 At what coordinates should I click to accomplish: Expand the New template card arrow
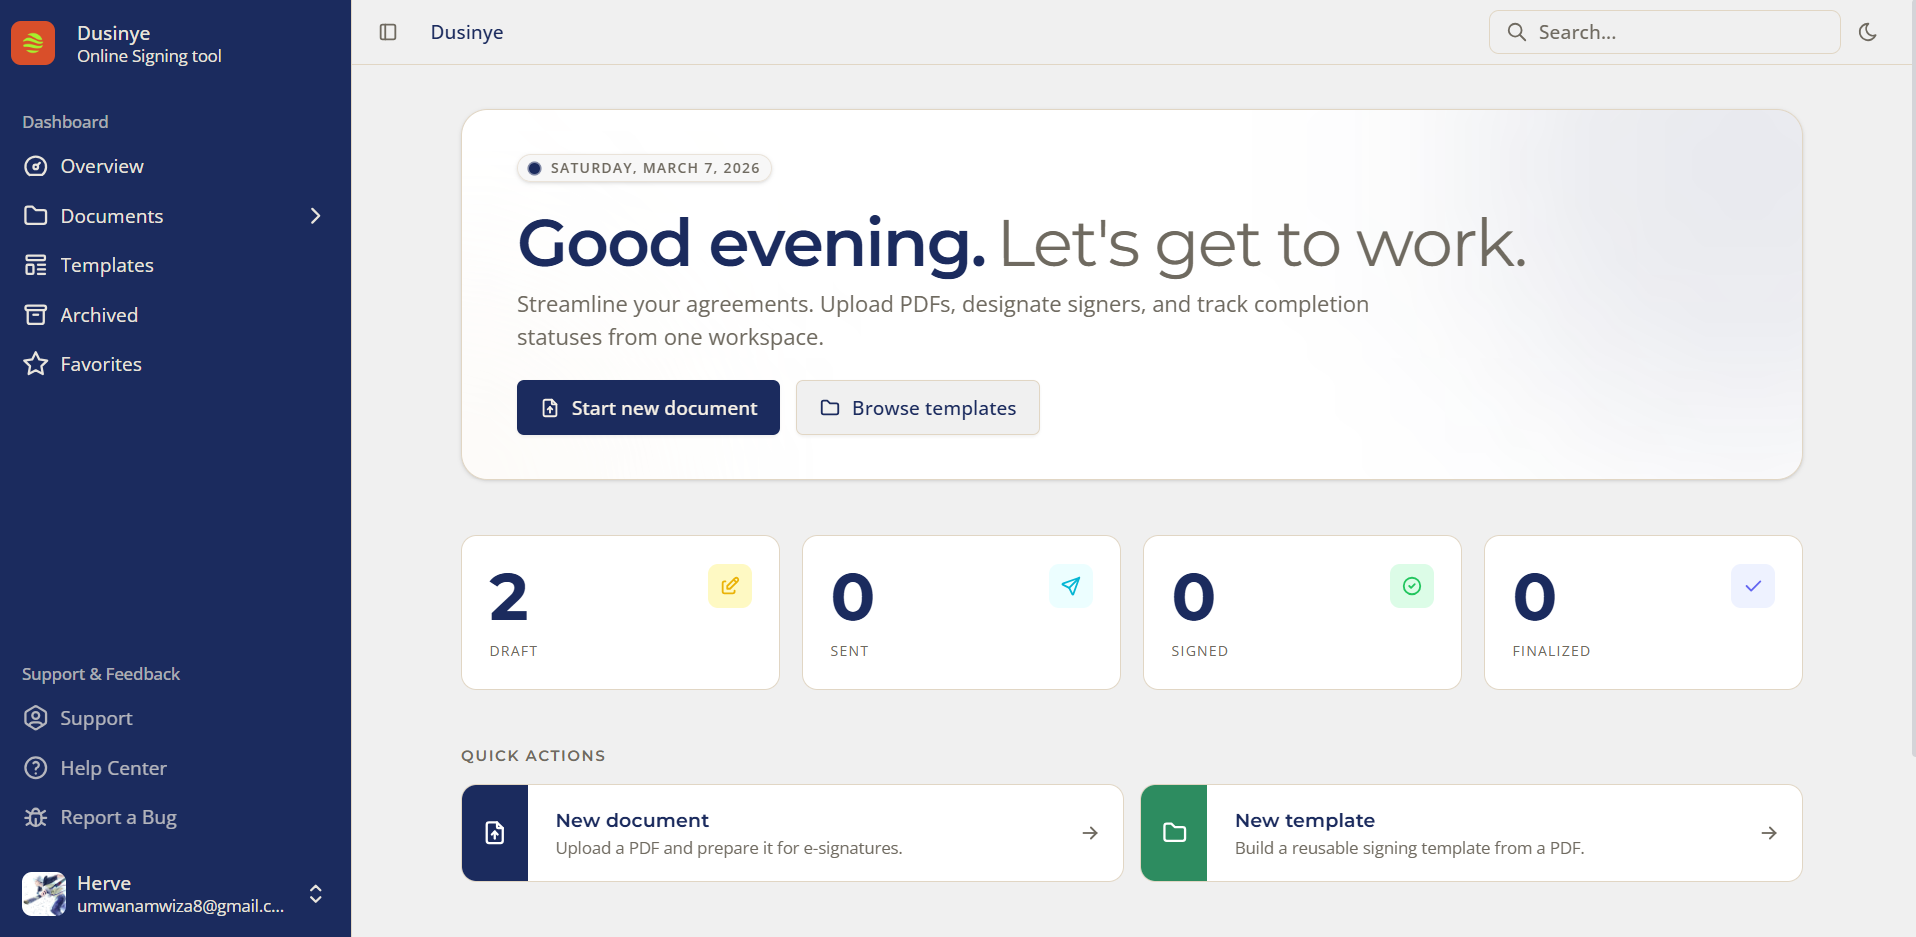coord(1769,833)
